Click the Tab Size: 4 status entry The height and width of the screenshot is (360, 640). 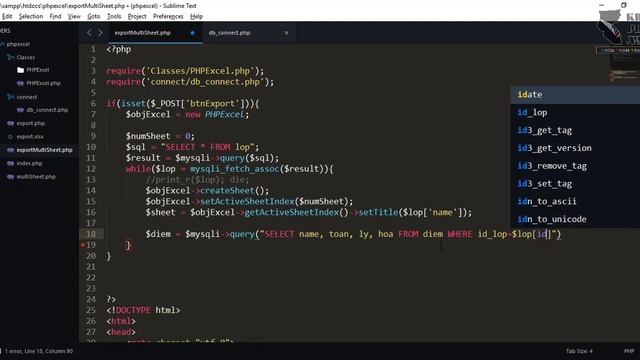[579, 351]
